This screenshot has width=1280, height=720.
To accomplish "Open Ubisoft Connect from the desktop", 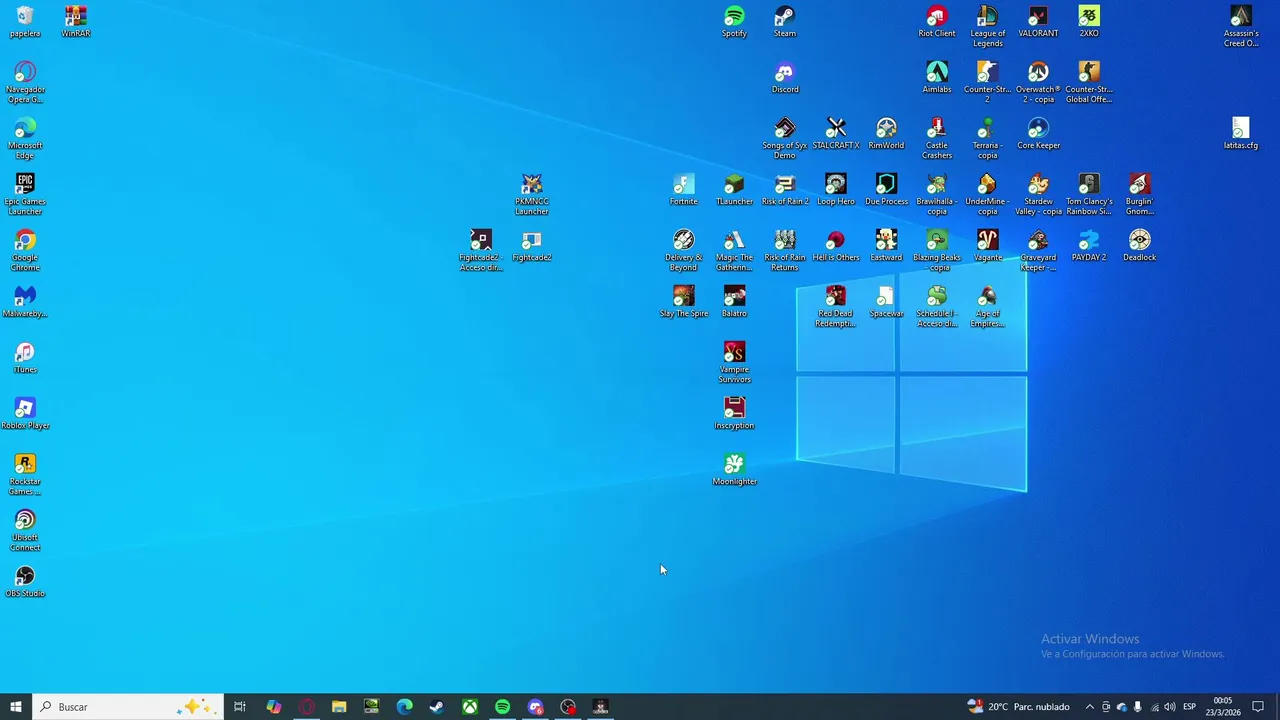I will 25,530.
